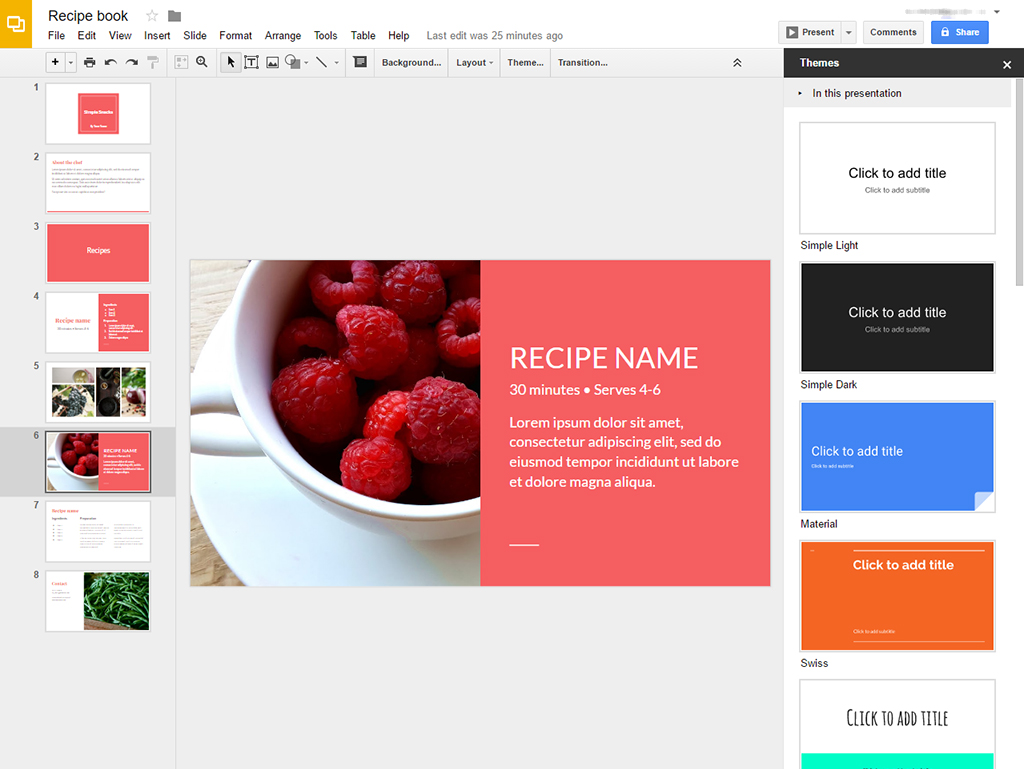Open the Insert image tool
This screenshot has height=769, width=1024.
[x=272, y=62]
